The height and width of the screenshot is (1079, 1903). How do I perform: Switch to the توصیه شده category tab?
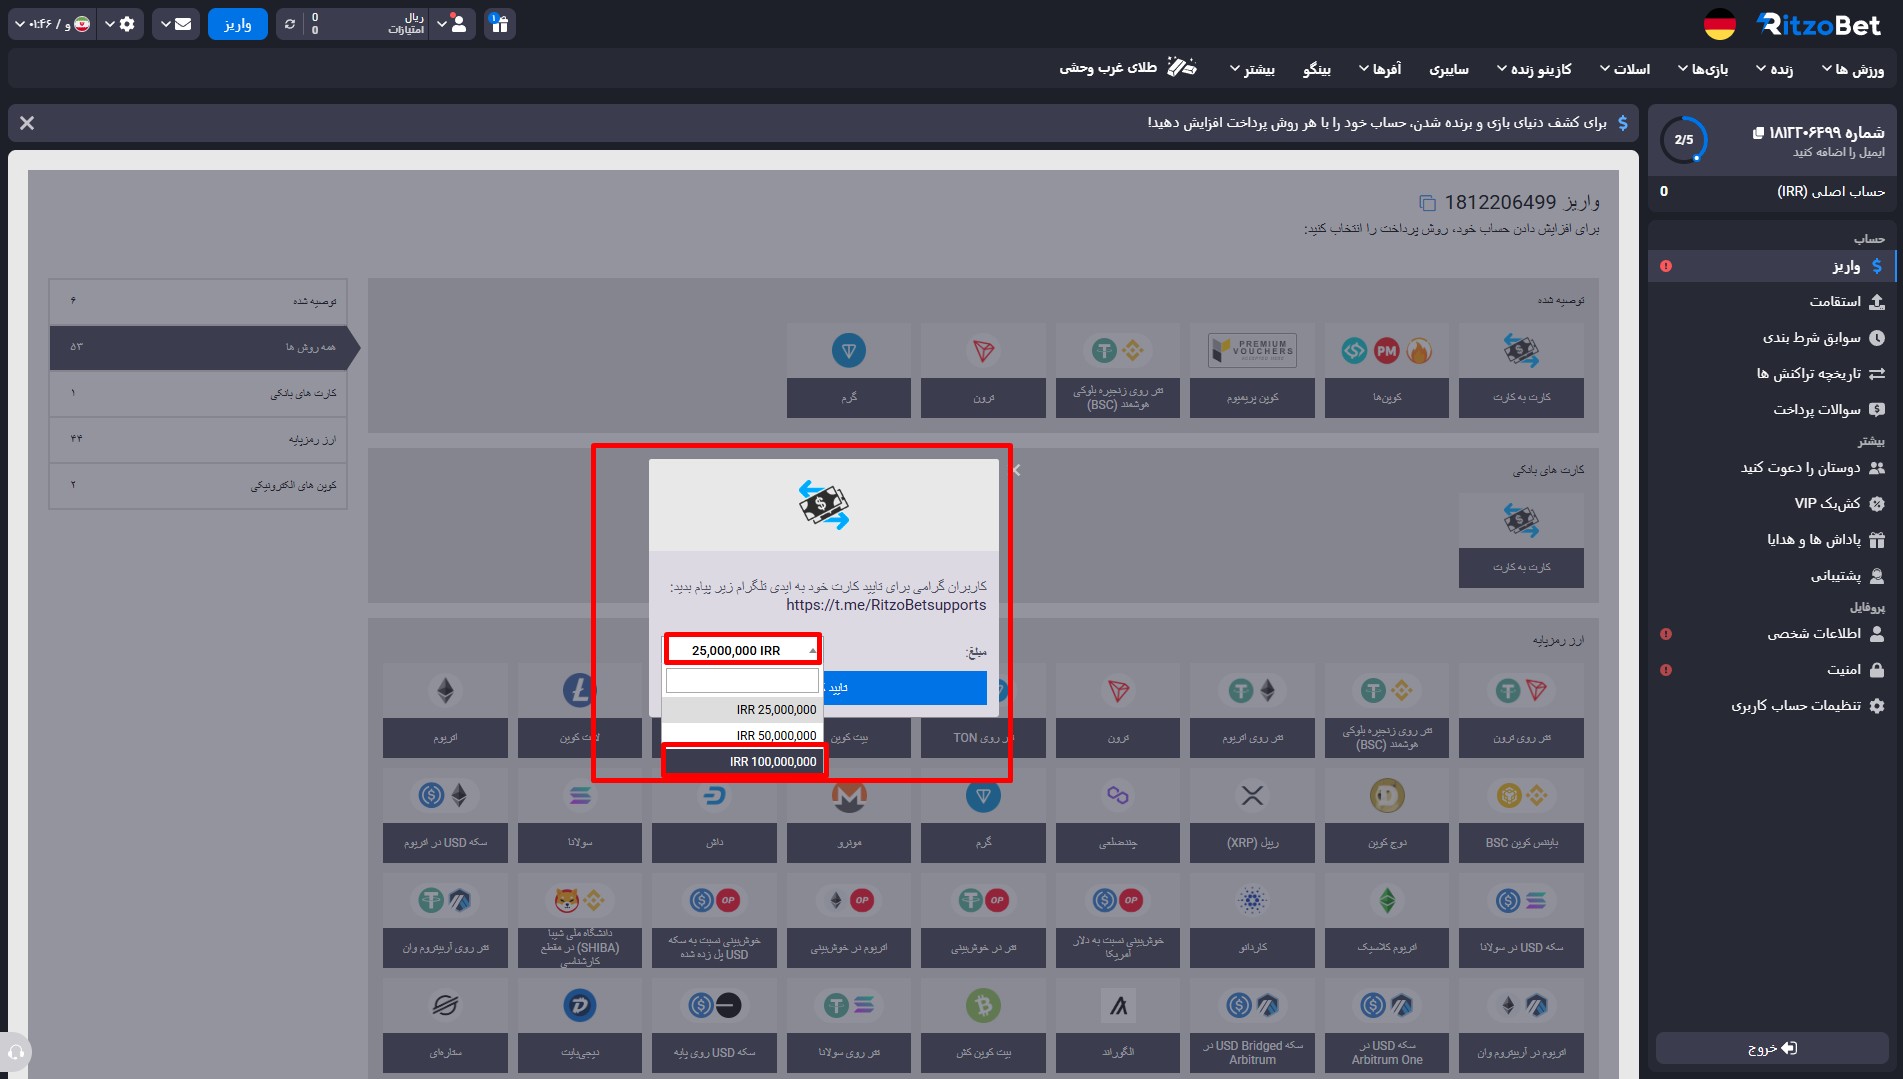point(198,301)
